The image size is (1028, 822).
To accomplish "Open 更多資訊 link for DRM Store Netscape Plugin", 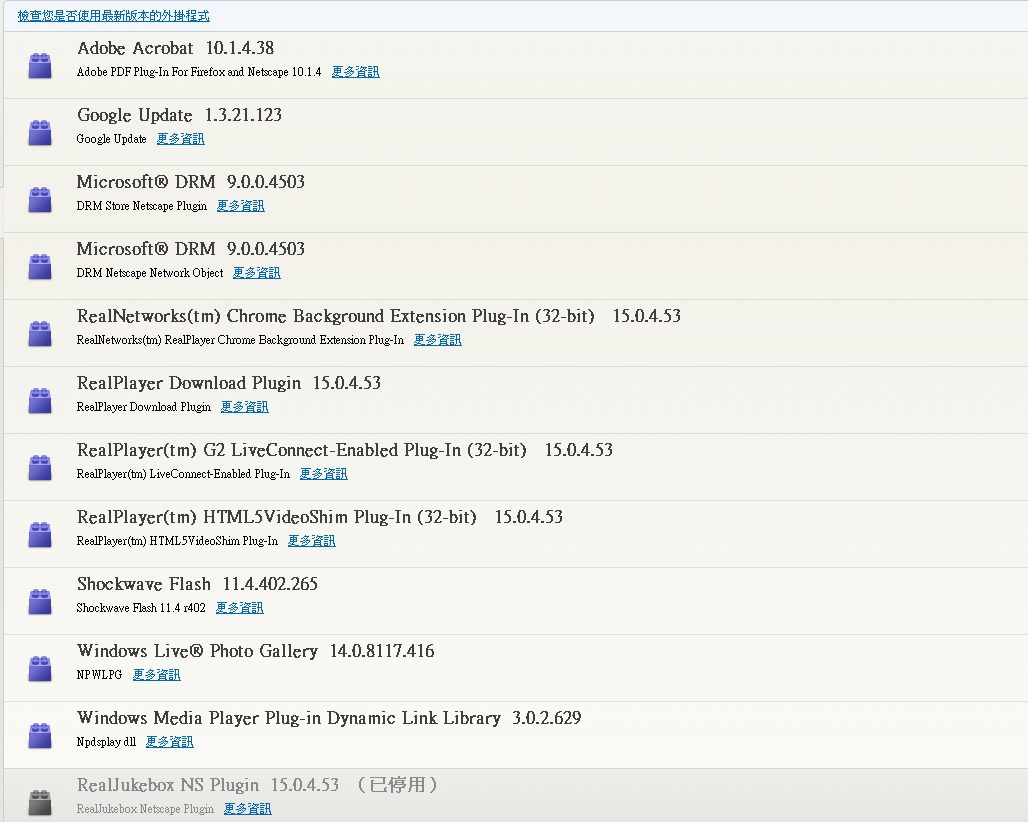I will (241, 206).
